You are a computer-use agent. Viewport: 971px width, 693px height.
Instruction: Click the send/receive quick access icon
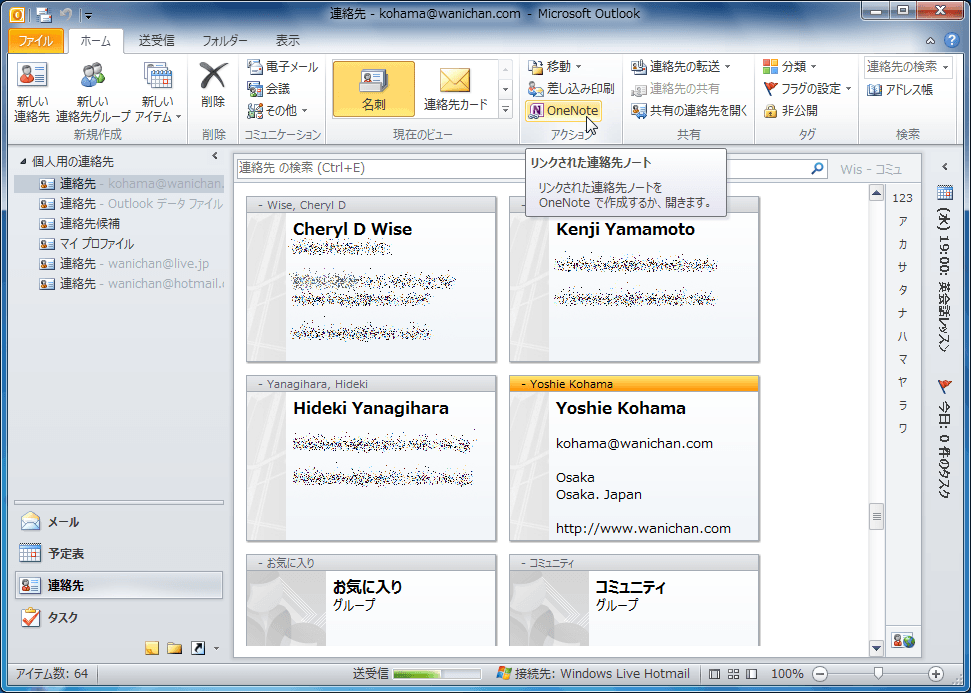pos(43,14)
